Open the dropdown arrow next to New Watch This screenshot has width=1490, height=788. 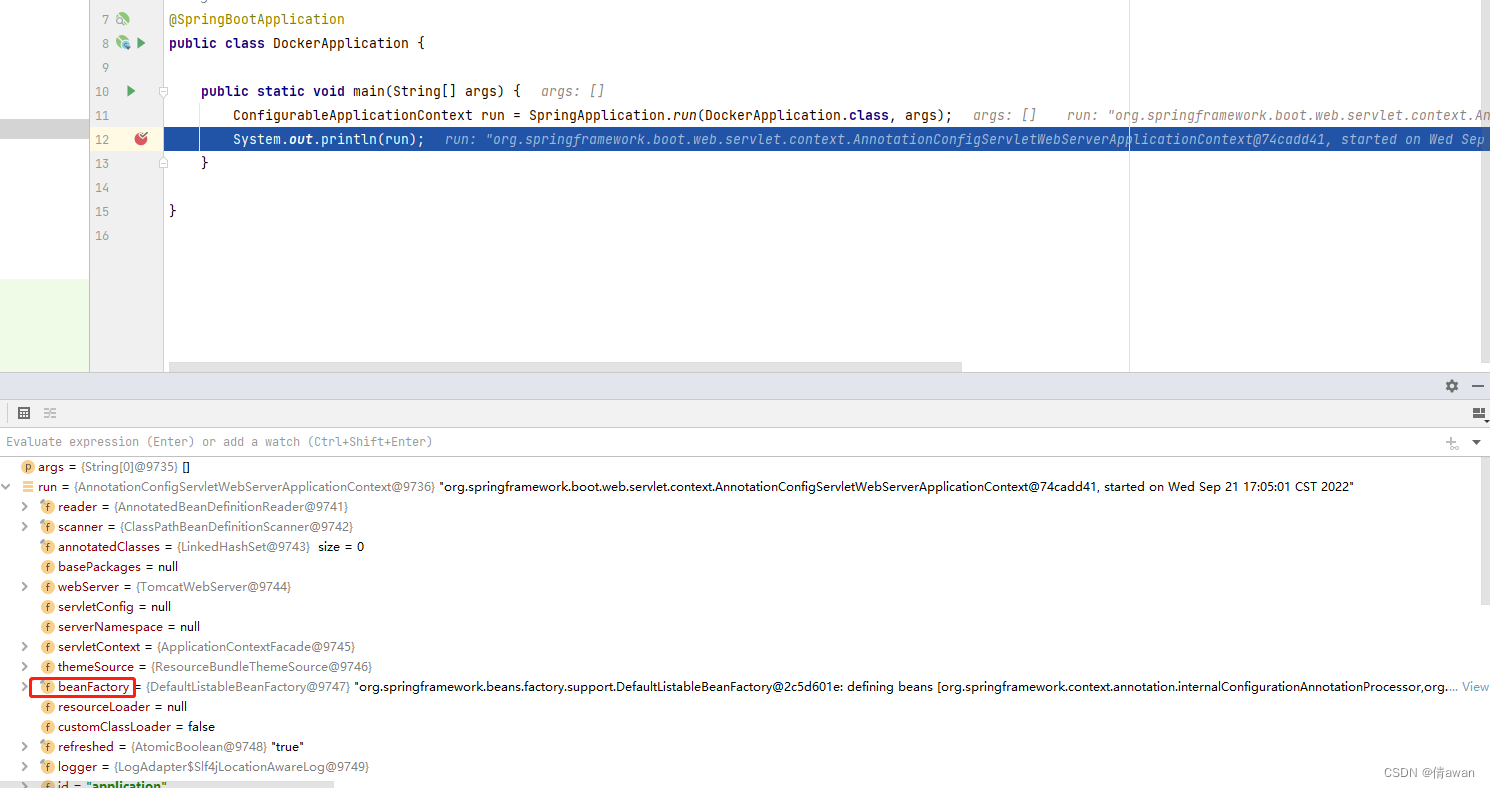(x=1476, y=443)
